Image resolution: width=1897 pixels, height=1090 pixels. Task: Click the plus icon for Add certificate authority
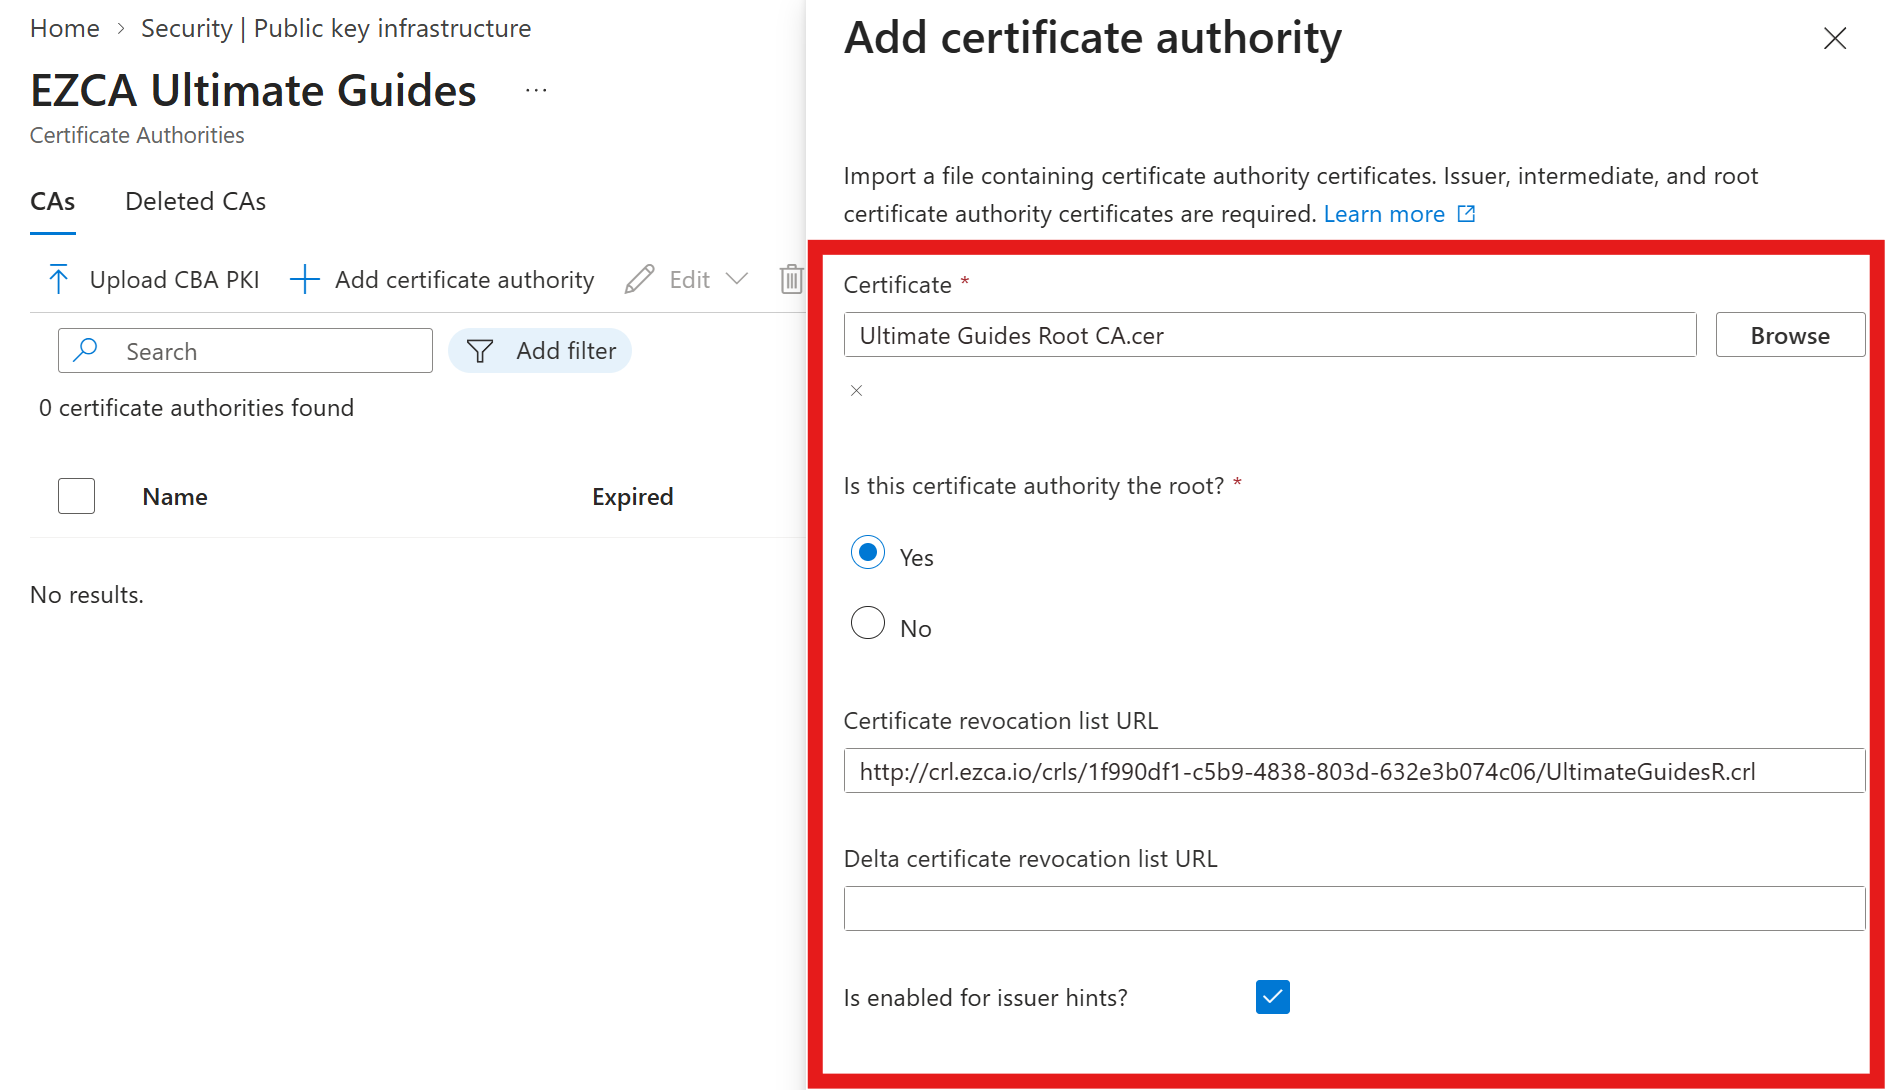point(304,280)
